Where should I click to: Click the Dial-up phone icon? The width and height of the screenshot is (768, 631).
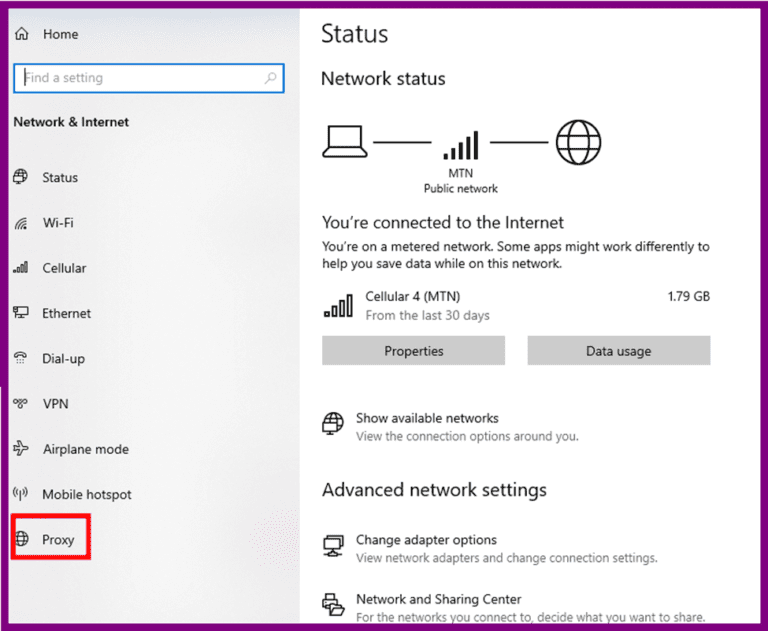(x=21, y=358)
